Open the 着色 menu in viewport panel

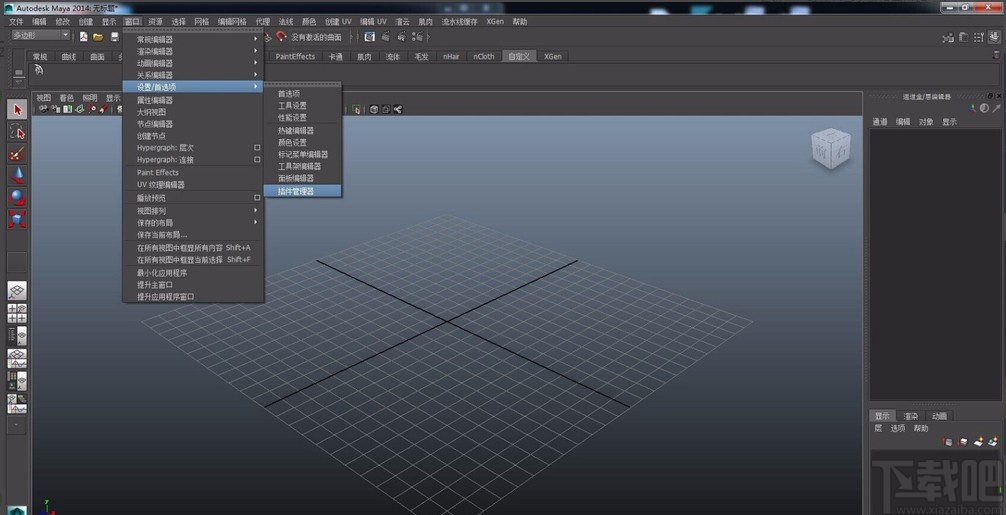click(67, 98)
